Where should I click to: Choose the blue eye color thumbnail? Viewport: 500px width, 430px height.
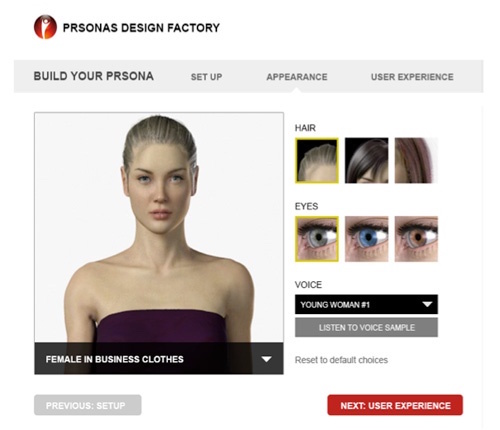pos(366,239)
